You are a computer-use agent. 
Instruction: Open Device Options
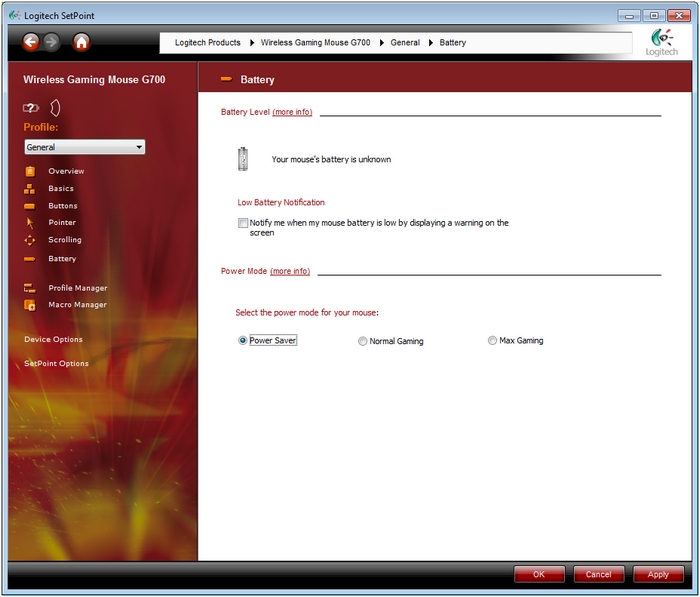click(x=54, y=339)
